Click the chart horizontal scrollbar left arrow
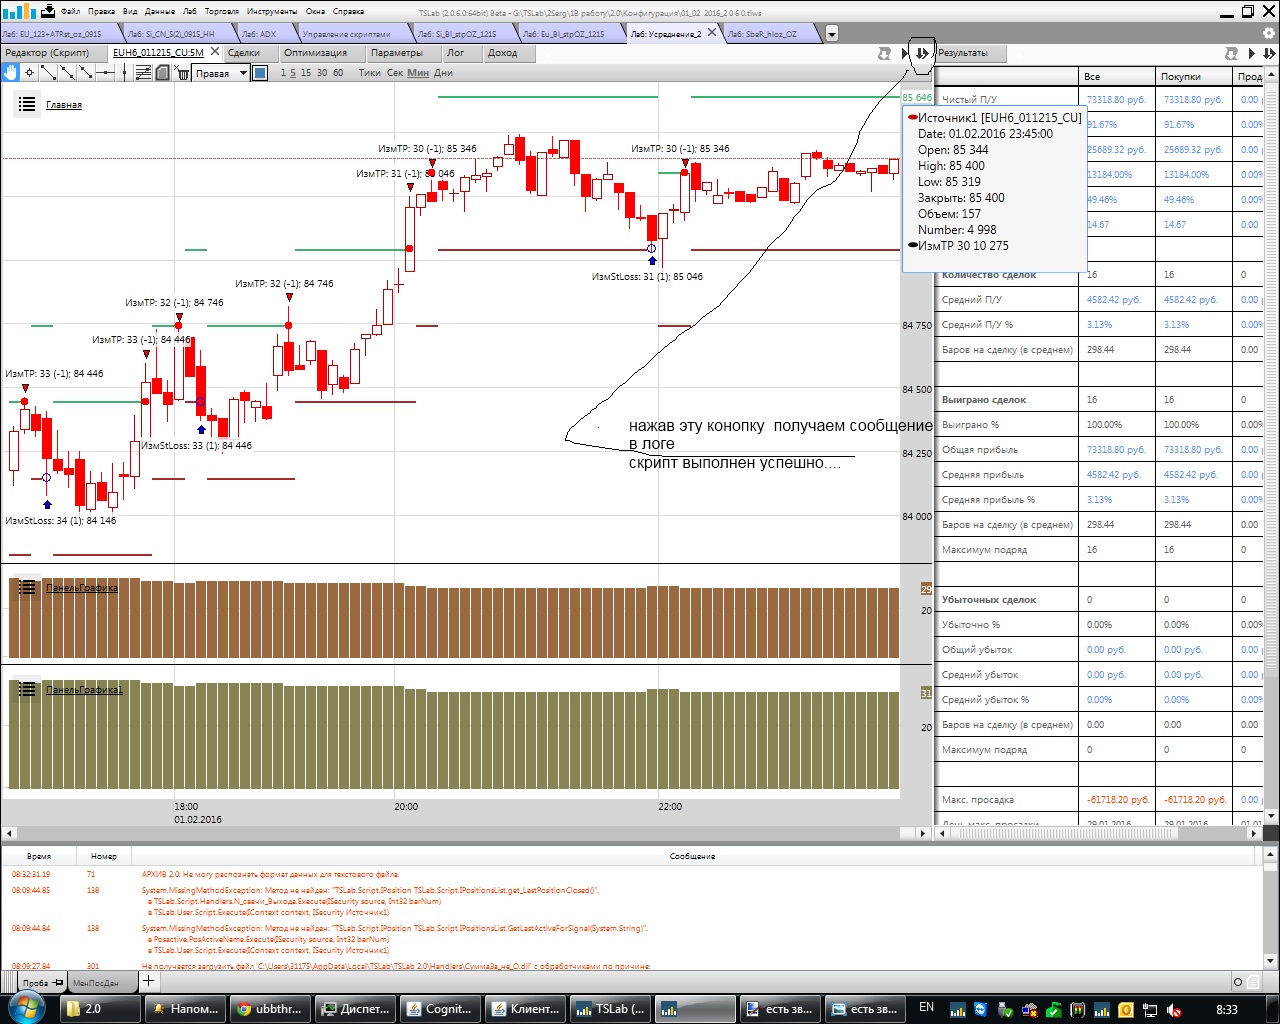 point(8,833)
